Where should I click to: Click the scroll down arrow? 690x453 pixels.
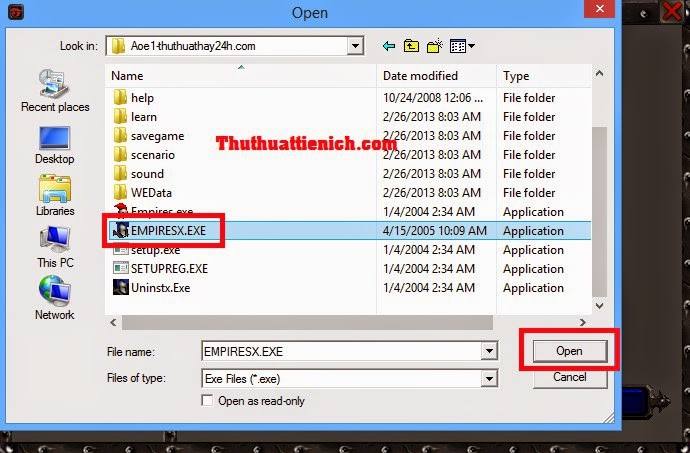point(599,305)
